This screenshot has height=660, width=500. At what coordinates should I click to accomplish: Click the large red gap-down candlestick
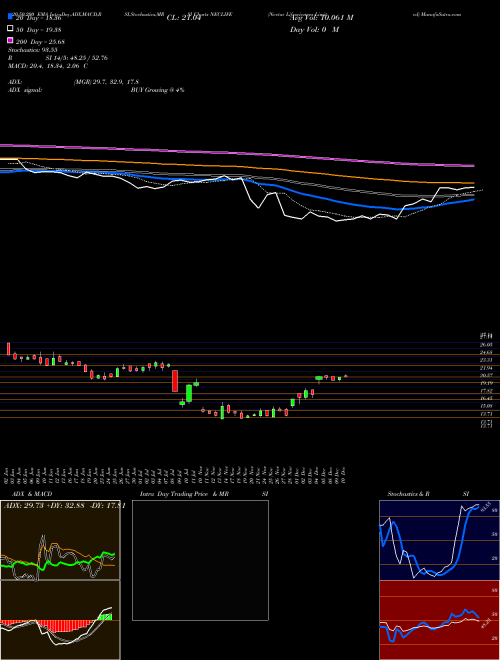pyautogui.click(x=175, y=381)
